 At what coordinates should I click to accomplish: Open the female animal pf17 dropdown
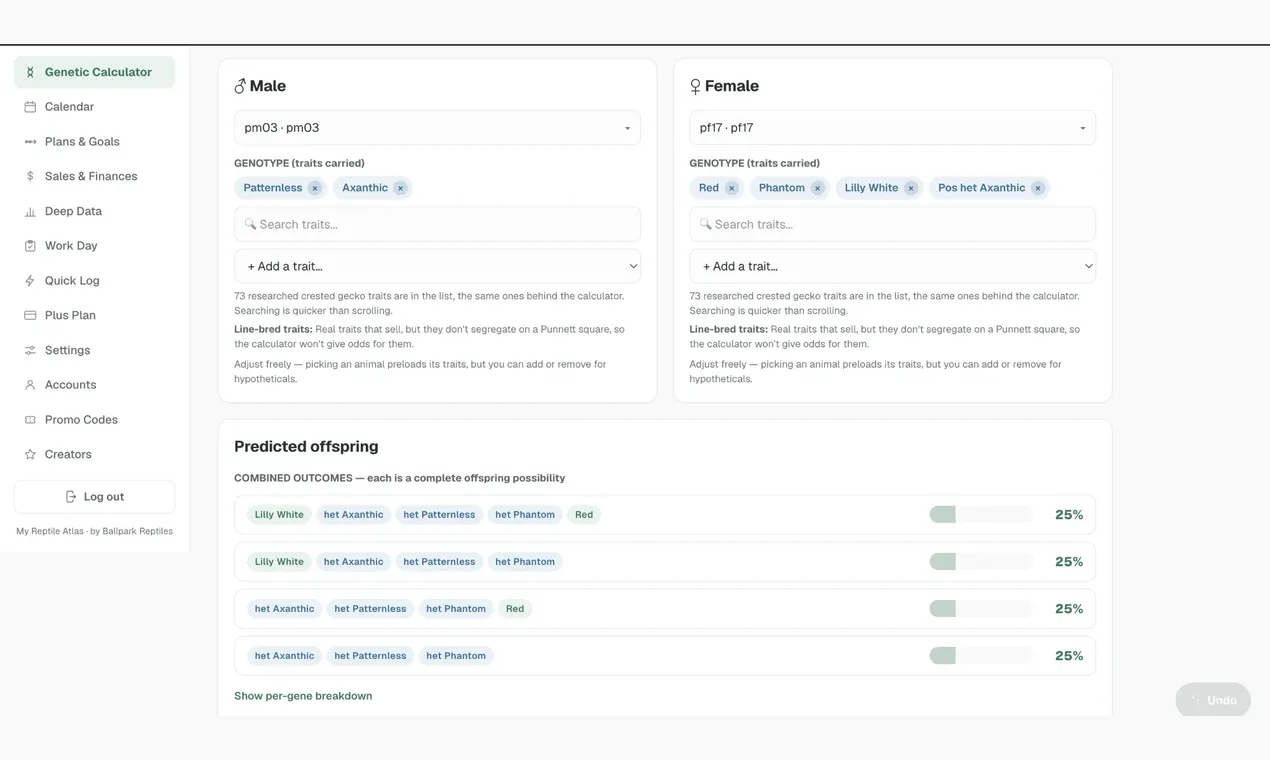[892, 128]
